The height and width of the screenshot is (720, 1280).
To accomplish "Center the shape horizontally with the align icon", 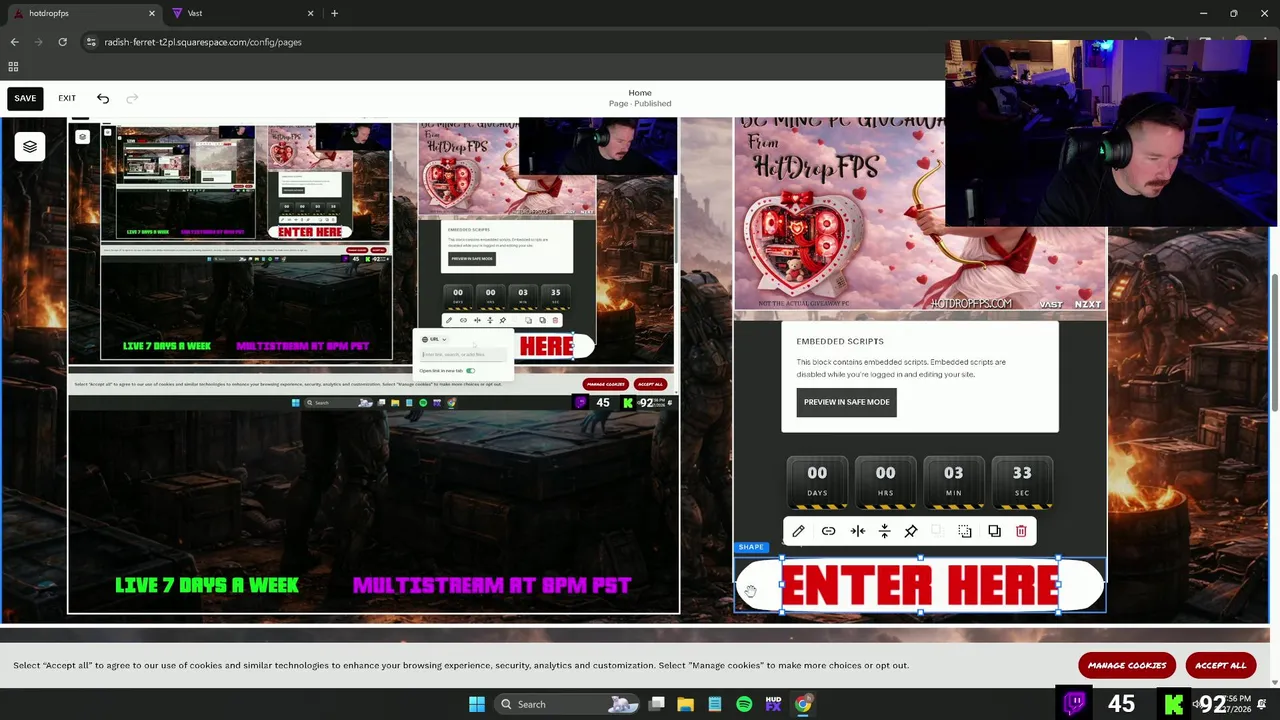I will [857, 531].
